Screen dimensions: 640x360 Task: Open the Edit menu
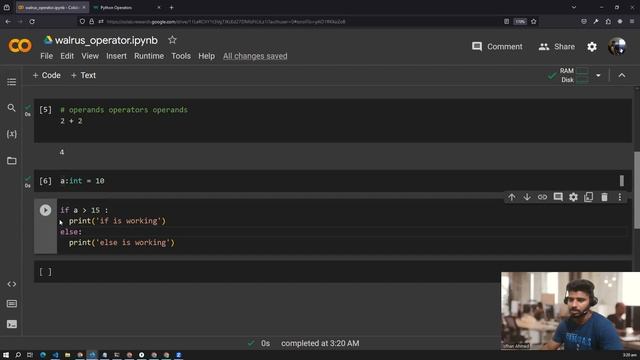tap(67, 56)
